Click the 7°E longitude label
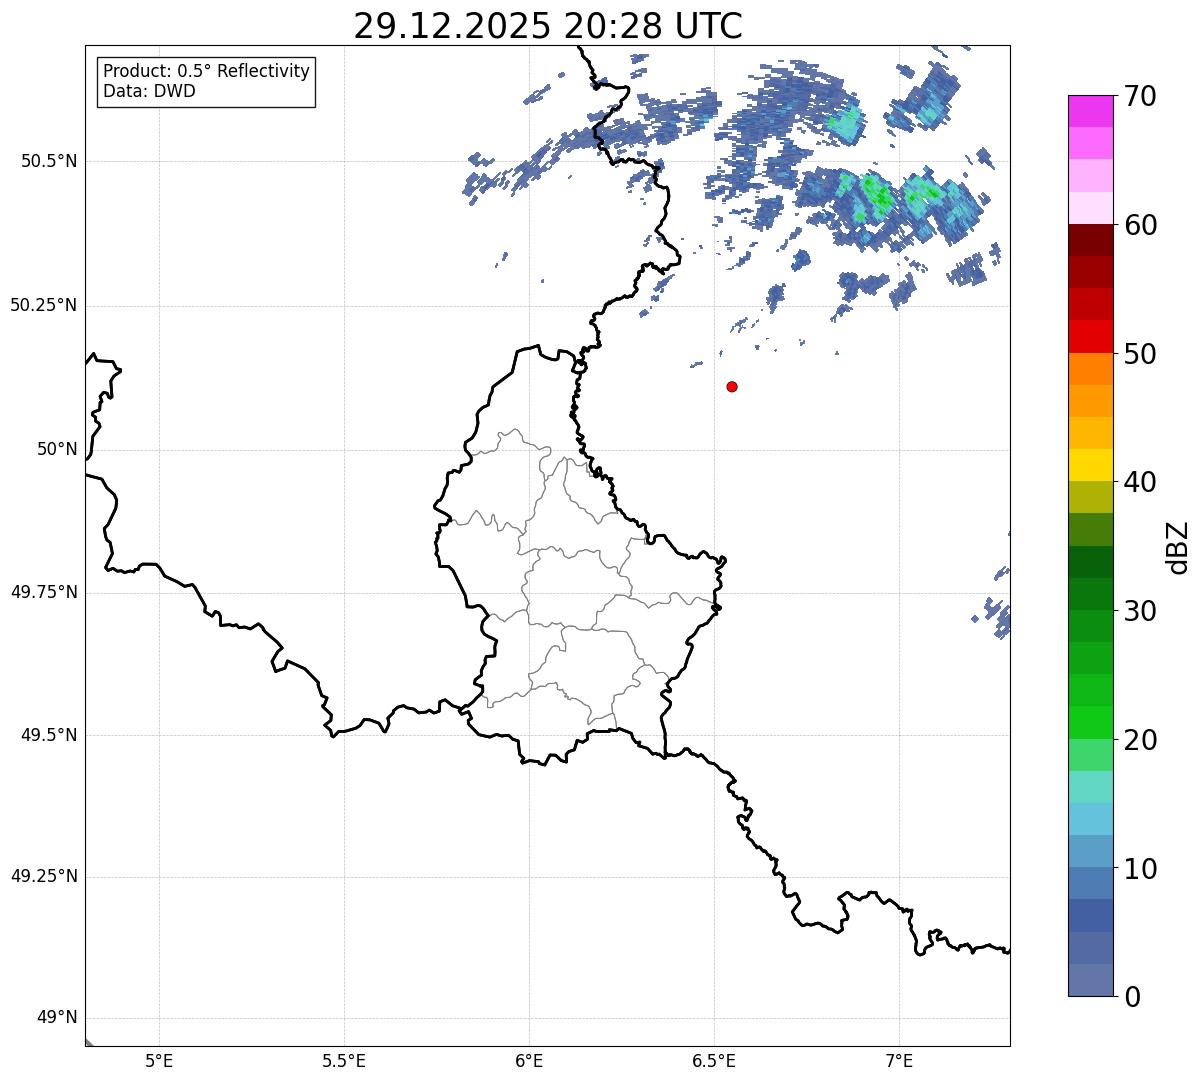Viewport: 1202px width, 1081px height. (x=899, y=1060)
